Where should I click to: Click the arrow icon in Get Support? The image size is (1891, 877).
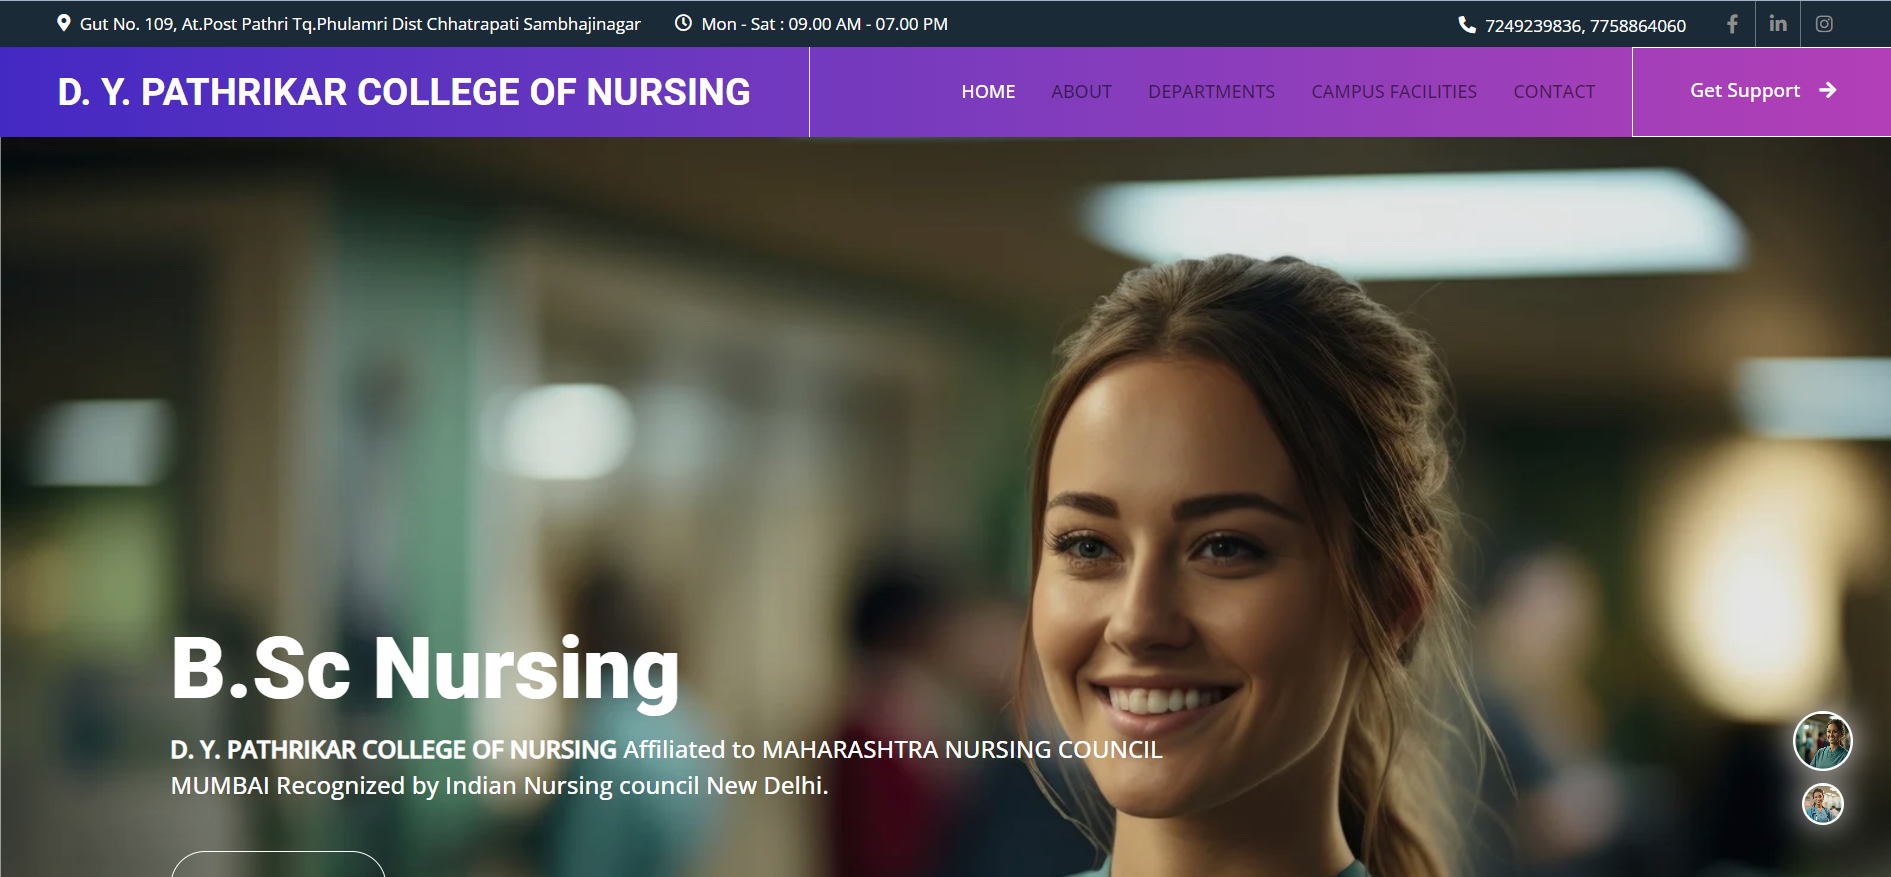(x=1828, y=90)
